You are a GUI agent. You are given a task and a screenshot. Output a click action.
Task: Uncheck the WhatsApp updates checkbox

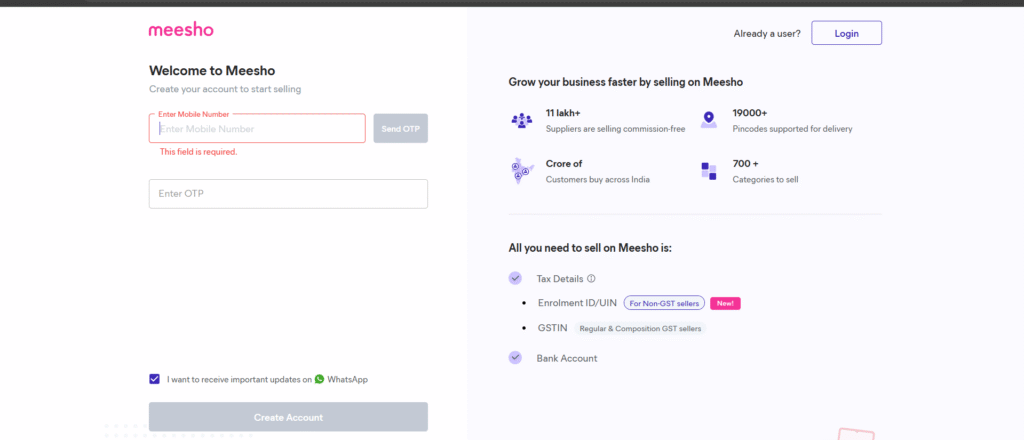(154, 379)
